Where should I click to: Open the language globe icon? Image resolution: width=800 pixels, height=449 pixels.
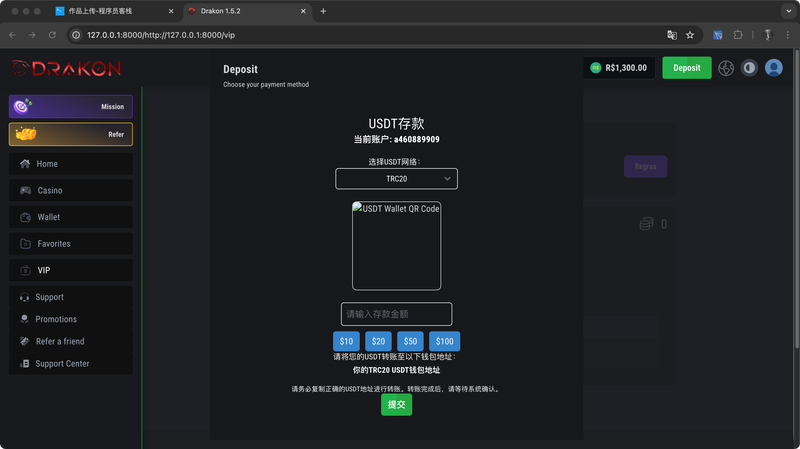pos(726,68)
